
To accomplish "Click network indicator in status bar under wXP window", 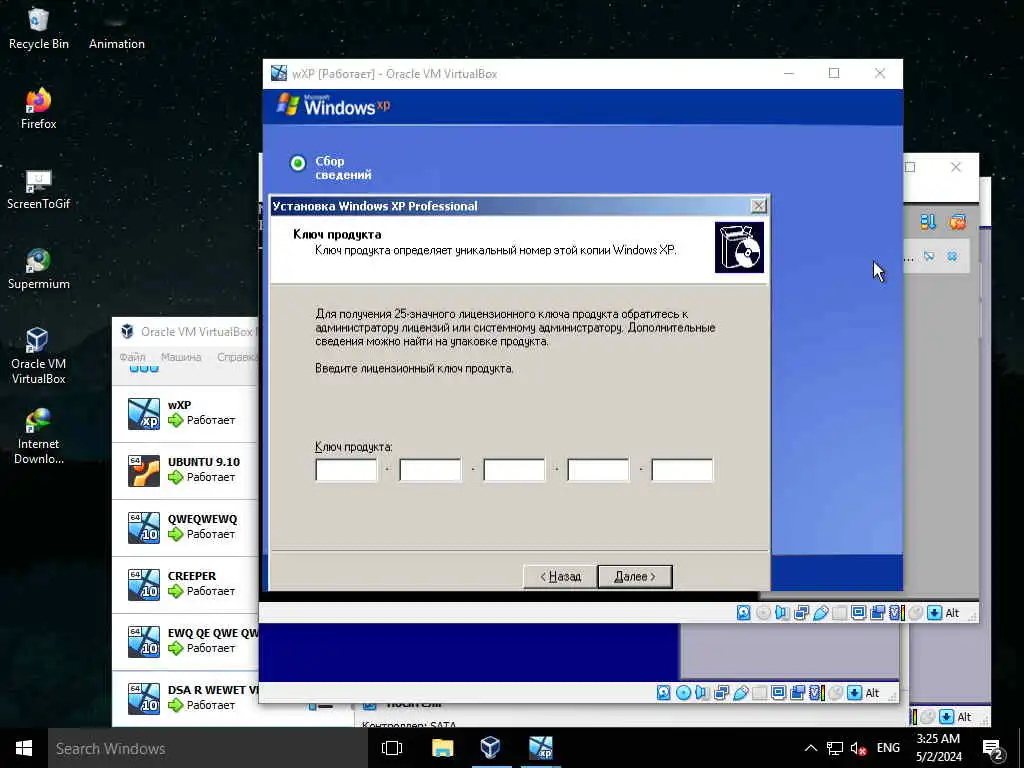I will pos(801,613).
